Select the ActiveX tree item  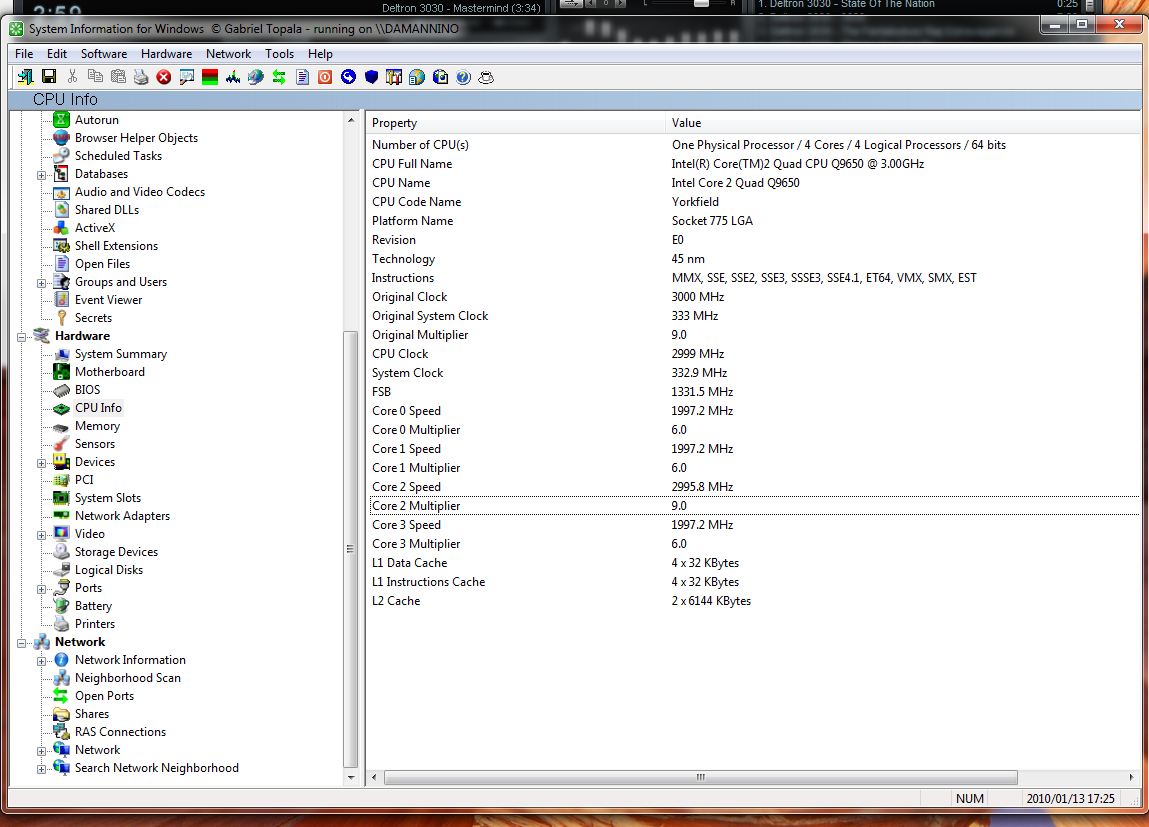[95, 228]
